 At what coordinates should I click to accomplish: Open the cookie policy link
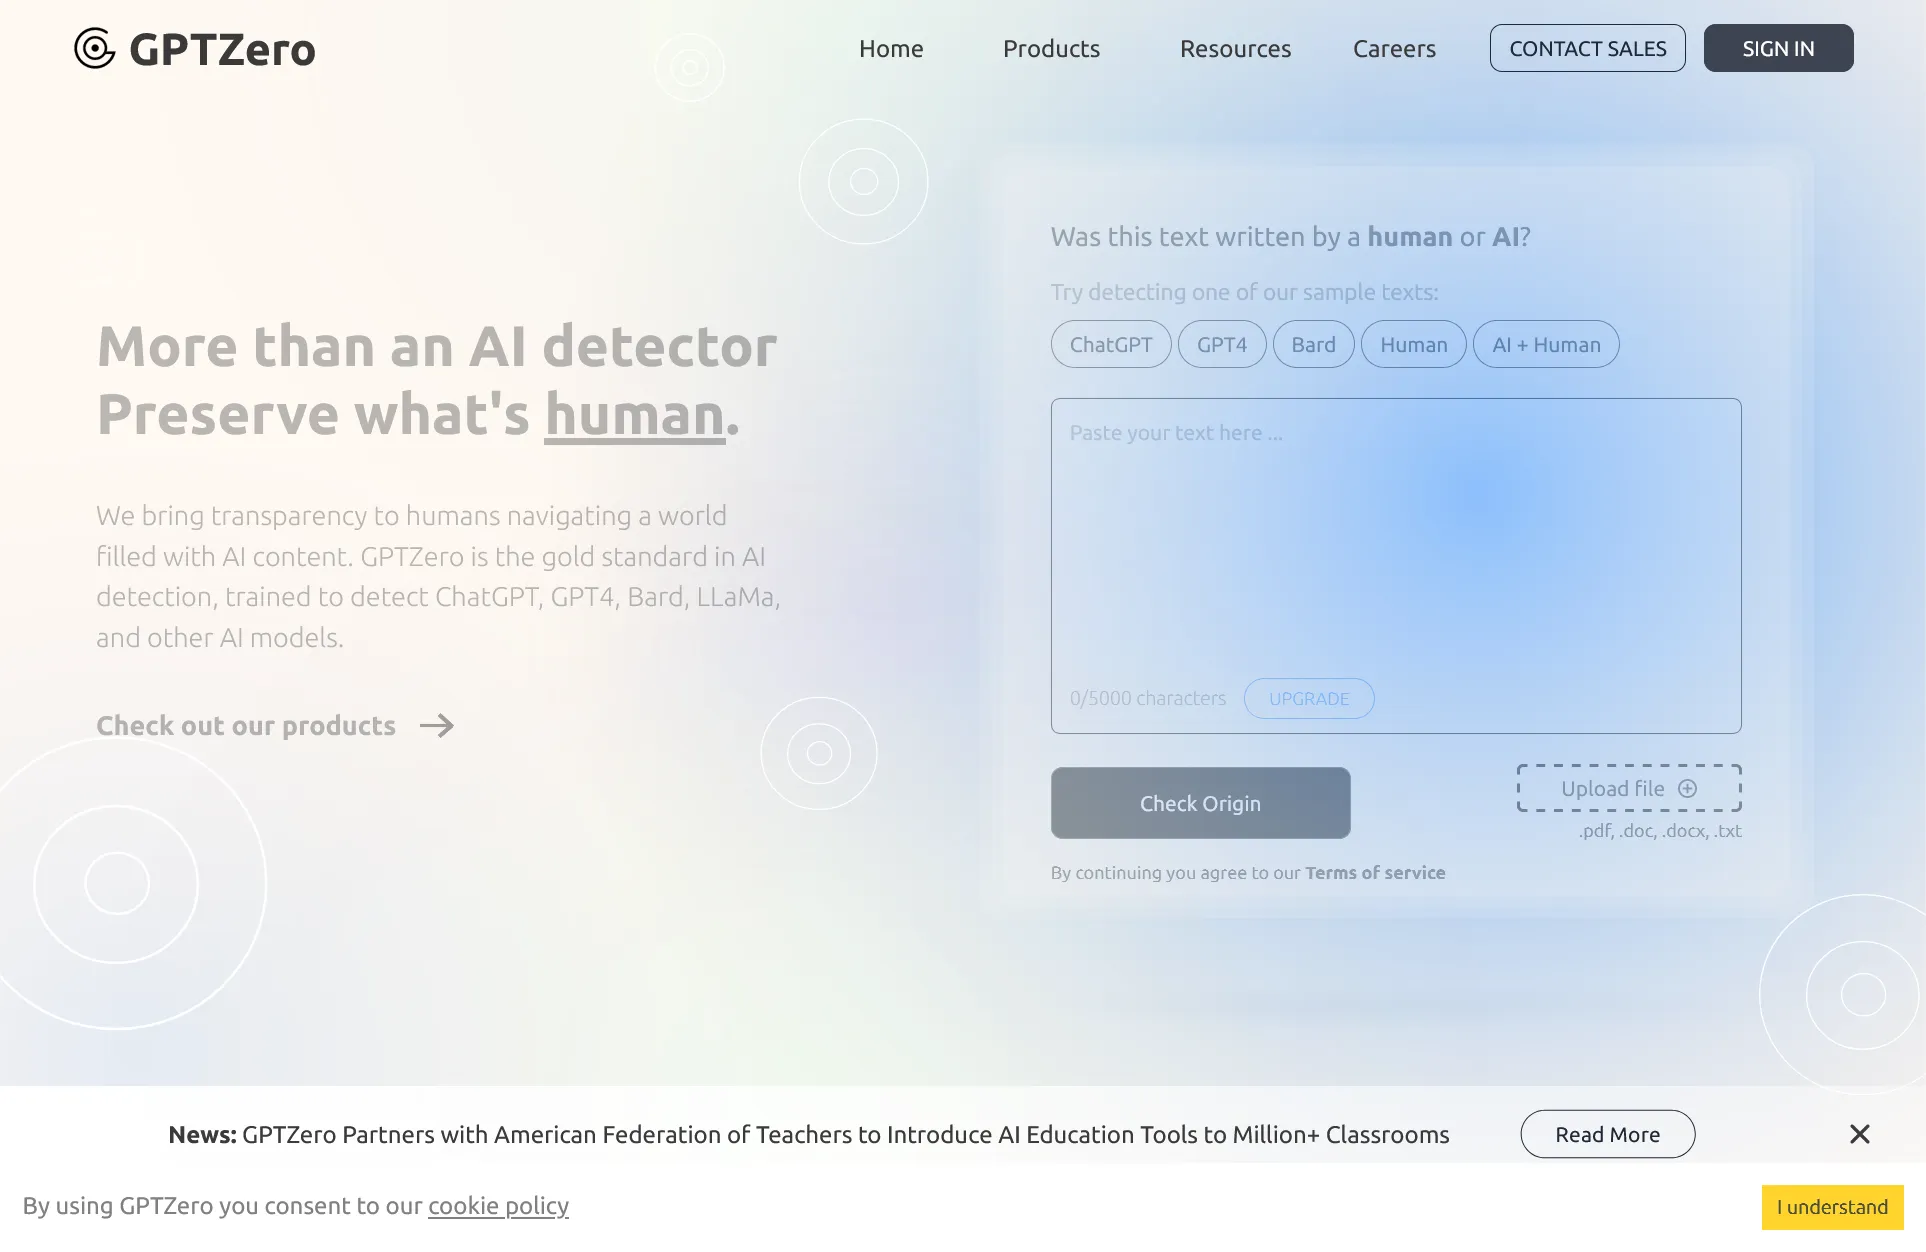coord(498,1206)
